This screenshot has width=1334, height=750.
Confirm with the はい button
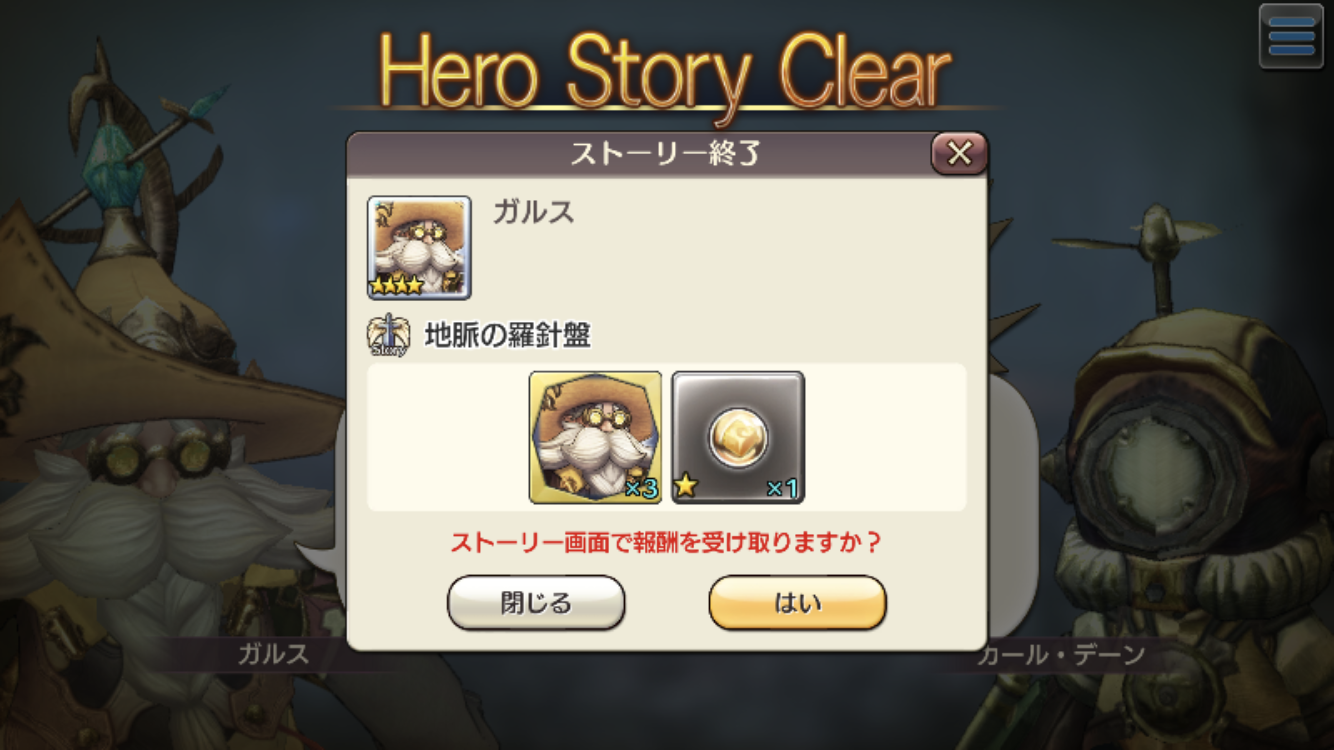(797, 602)
